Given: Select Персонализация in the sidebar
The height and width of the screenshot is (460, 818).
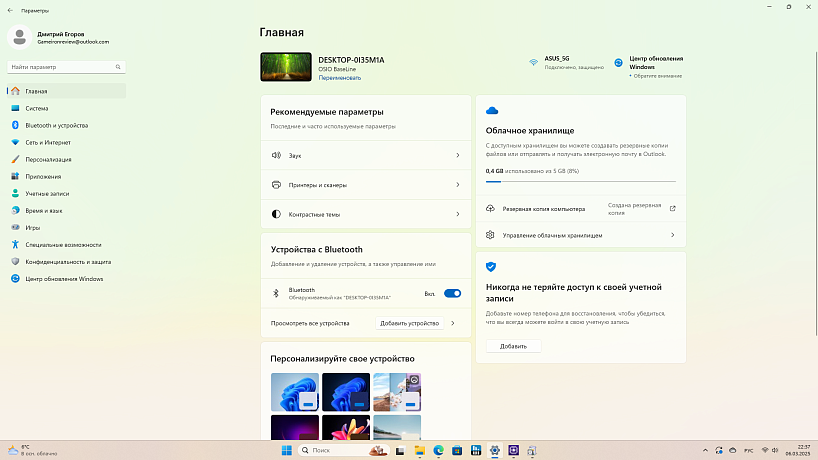Looking at the screenshot, I should point(48,159).
